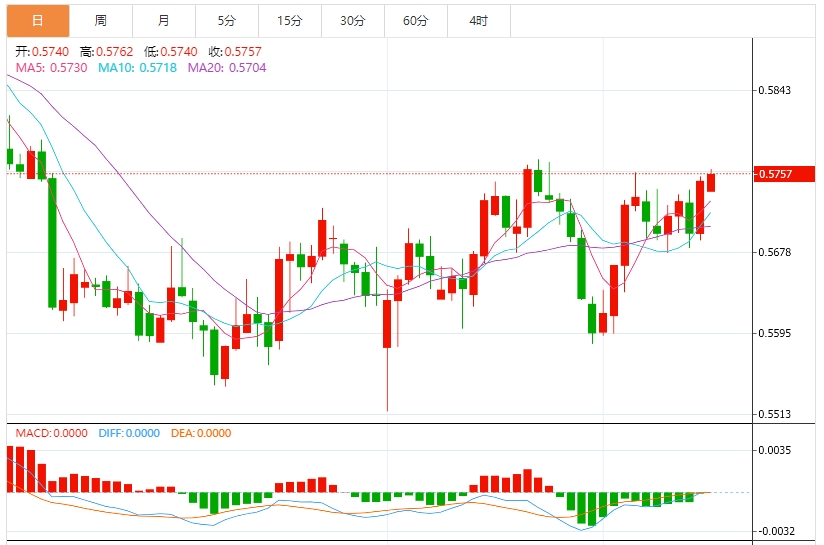Click the 0.0035 MACD axis label

click(775, 450)
